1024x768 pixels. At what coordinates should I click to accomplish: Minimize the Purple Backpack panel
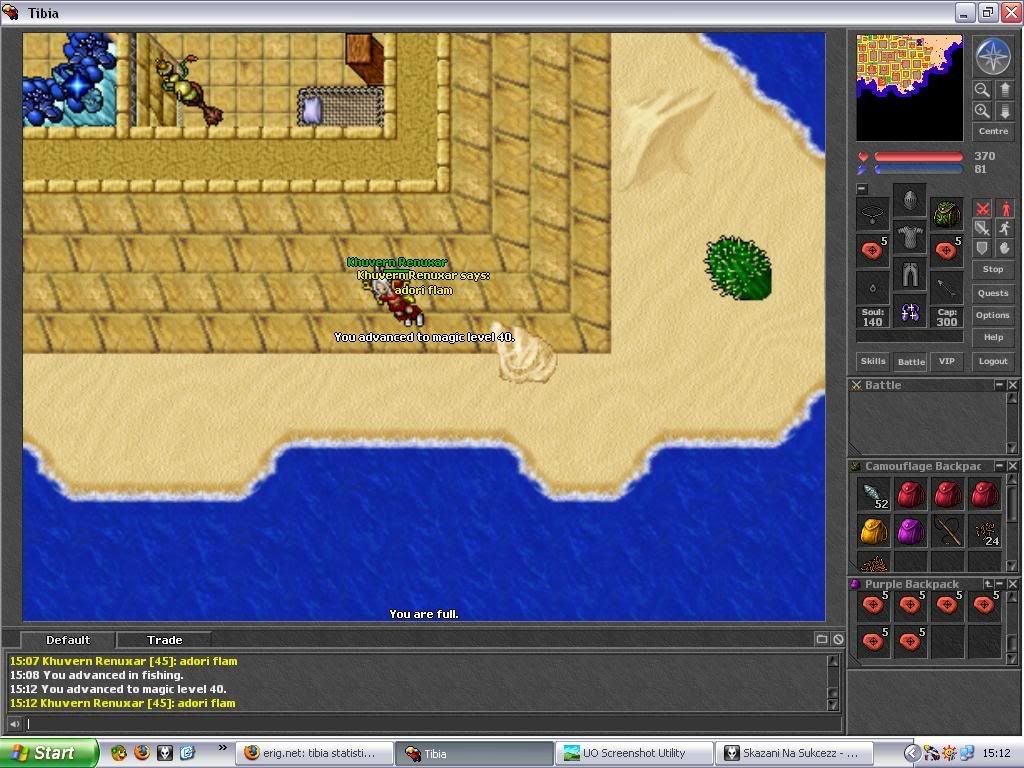[1000, 584]
